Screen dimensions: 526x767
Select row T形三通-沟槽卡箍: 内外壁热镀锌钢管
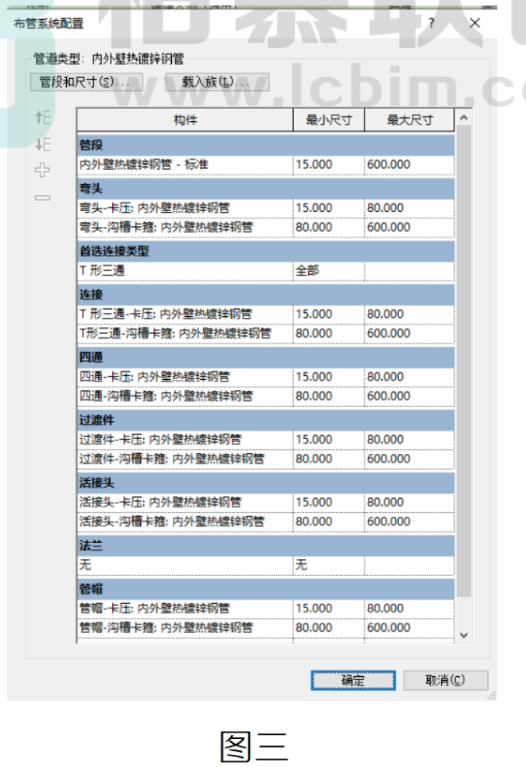(266, 334)
